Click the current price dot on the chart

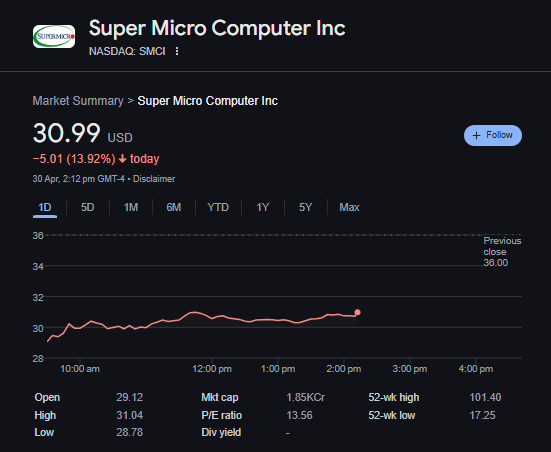tap(357, 312)
